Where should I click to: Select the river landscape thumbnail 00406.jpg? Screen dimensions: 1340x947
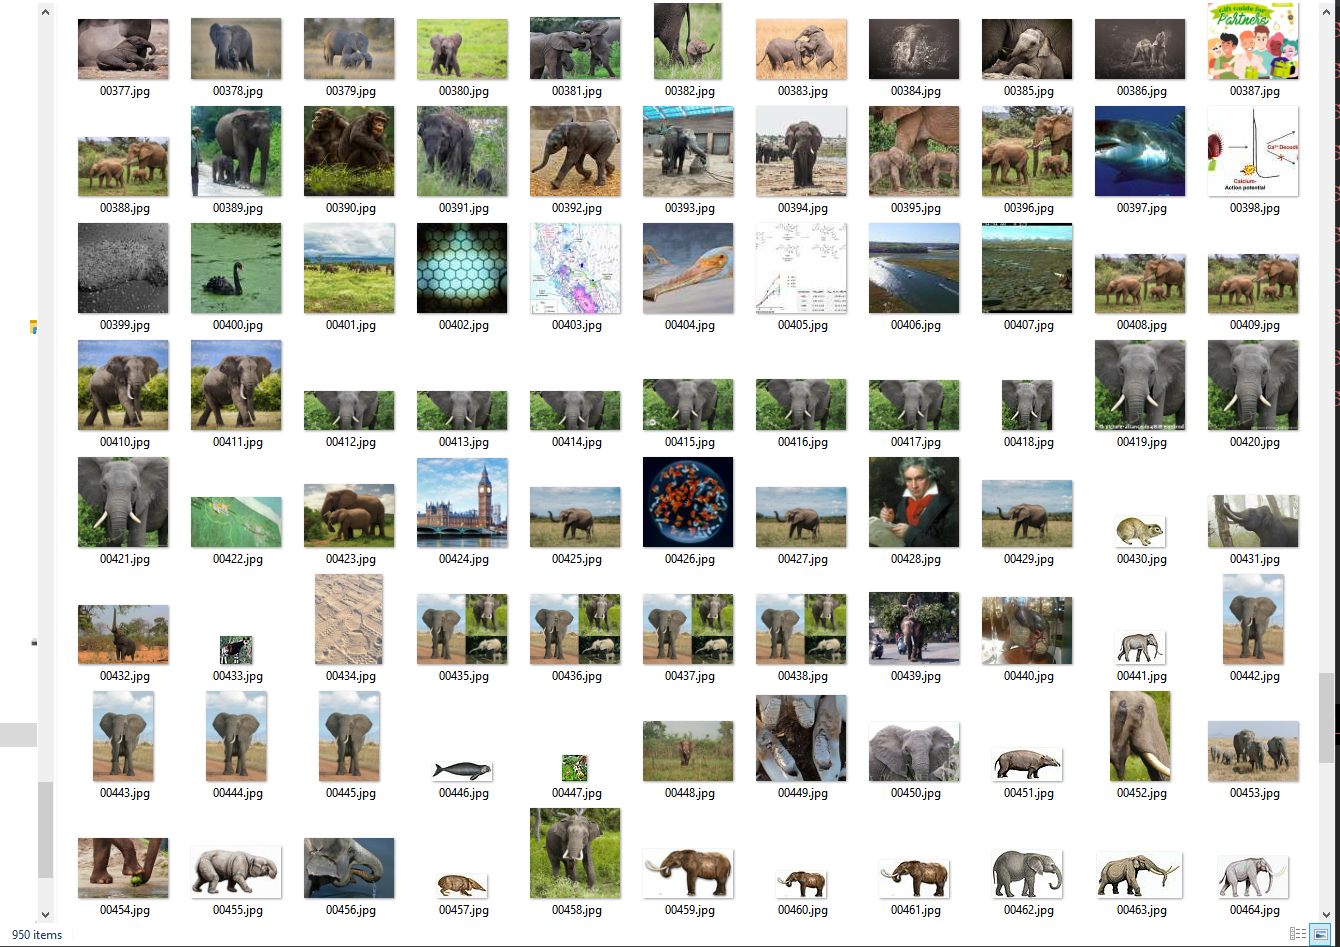914,268
